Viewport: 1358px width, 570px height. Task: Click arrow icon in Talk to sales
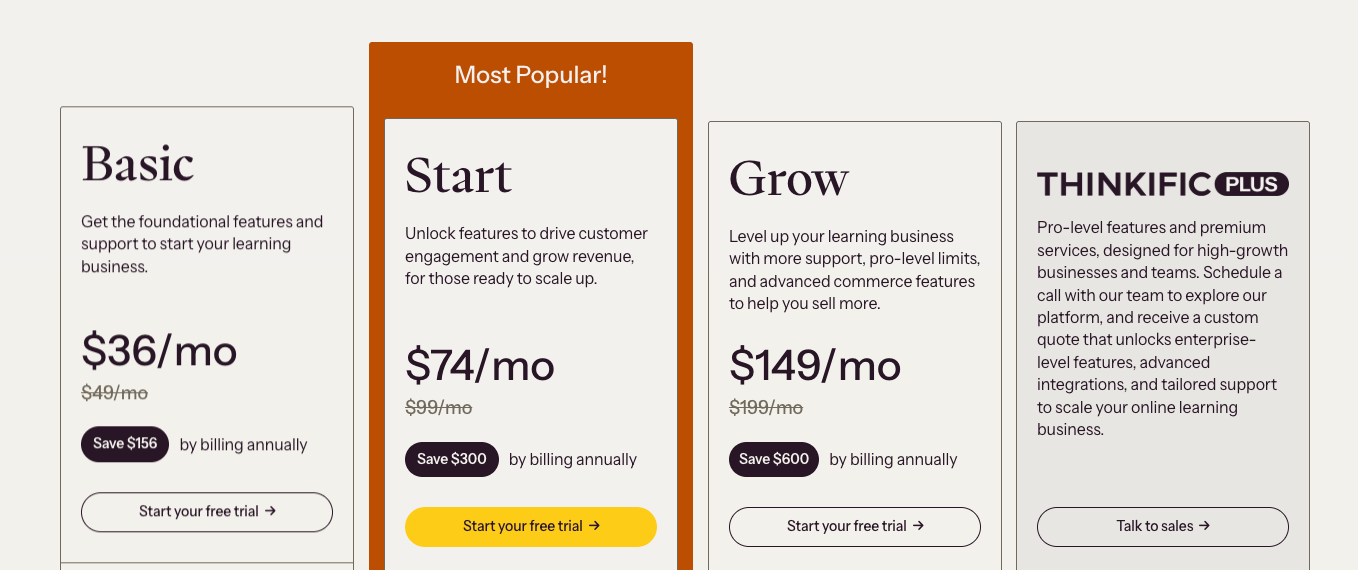click(x=1204, y=526)
